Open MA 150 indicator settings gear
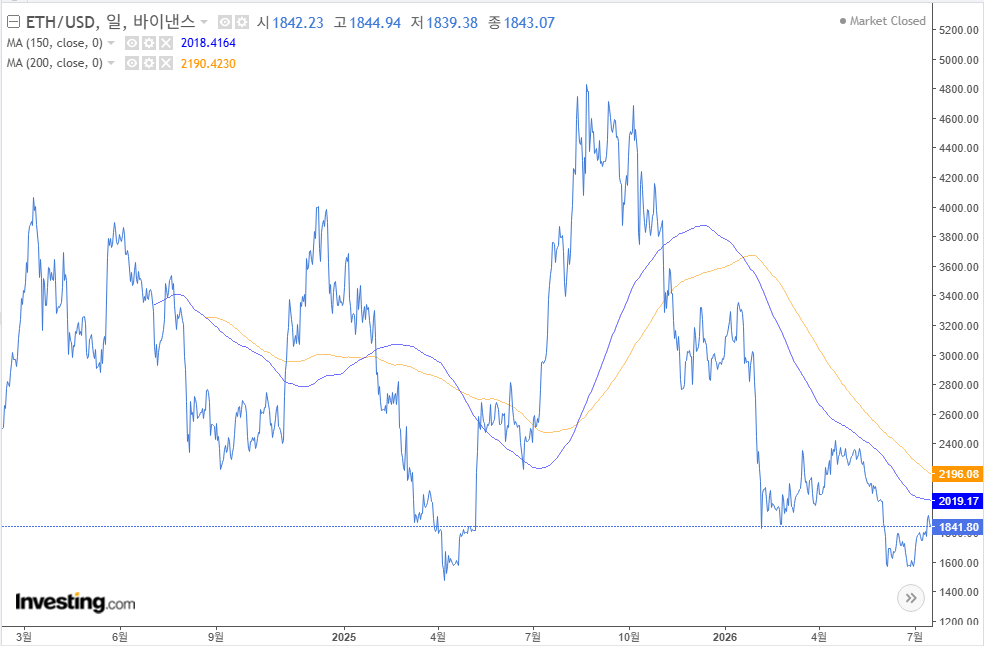The height and width of the screenshot is (646, 984). point(149,43)
